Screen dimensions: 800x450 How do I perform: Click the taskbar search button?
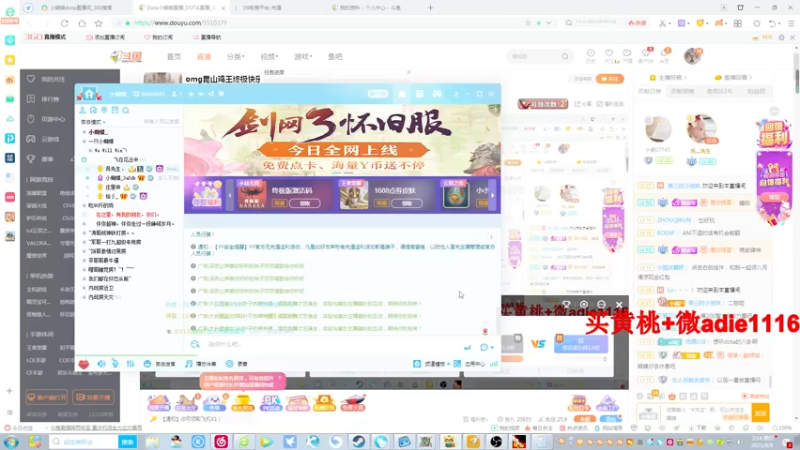(x=127, y=442)
